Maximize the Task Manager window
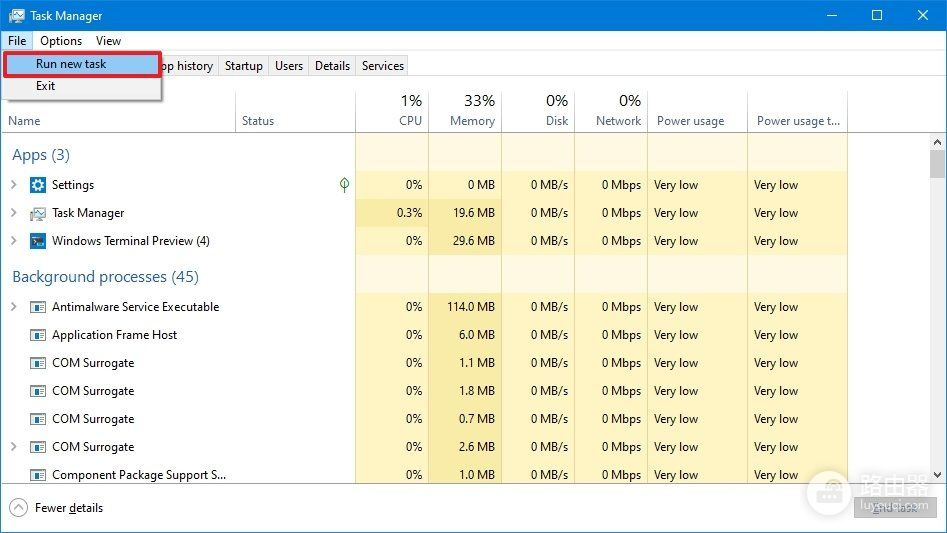947x533 pixels. [877, 15]
